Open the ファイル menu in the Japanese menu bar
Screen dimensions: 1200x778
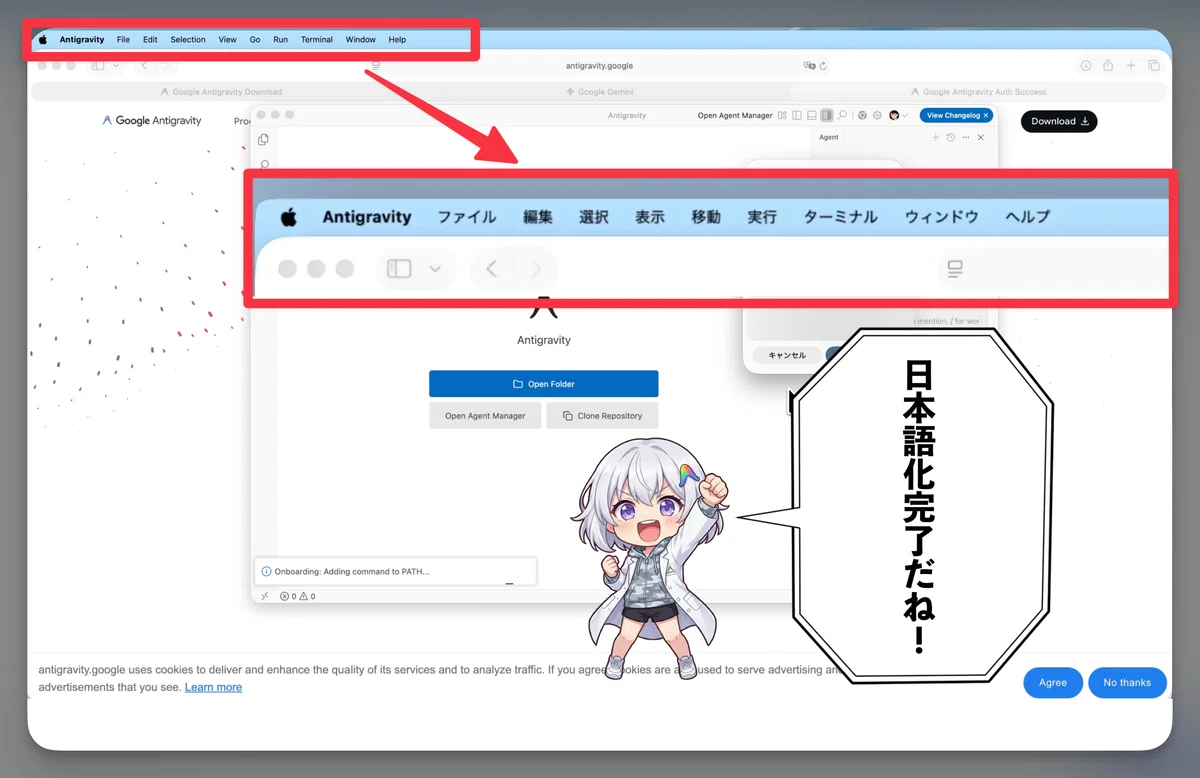467,217
